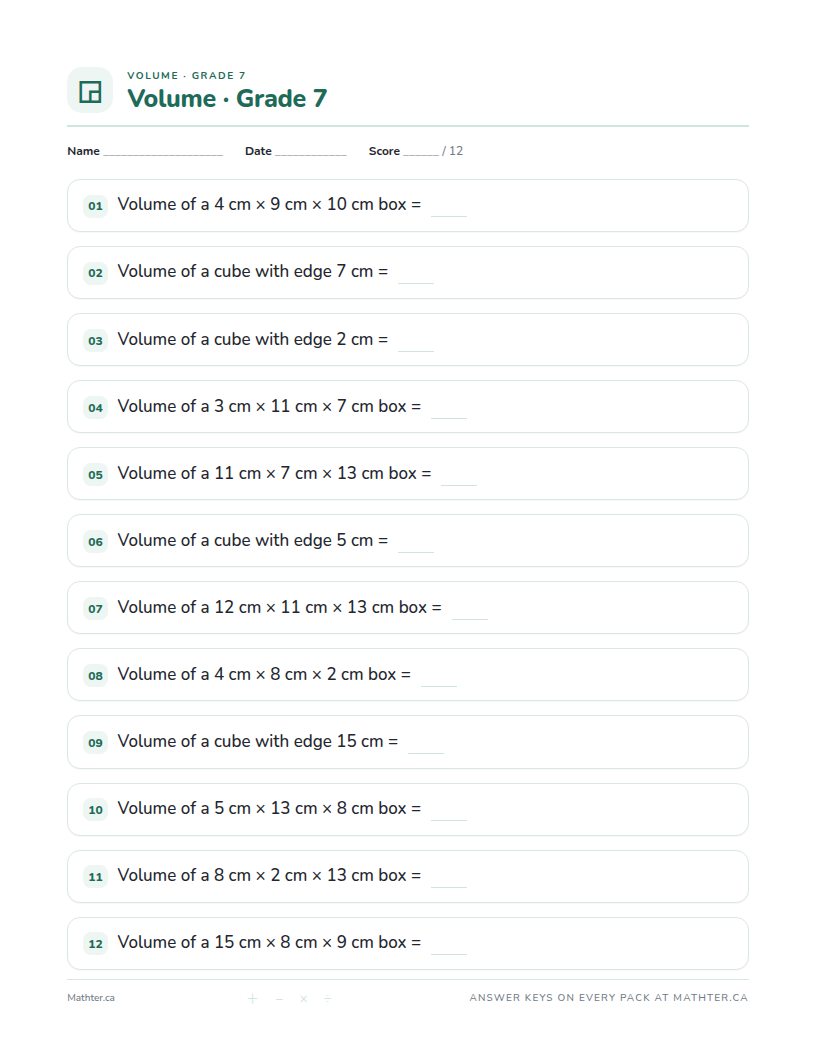Click the 'Mathter.ca' footer text

tap(91, 998)
